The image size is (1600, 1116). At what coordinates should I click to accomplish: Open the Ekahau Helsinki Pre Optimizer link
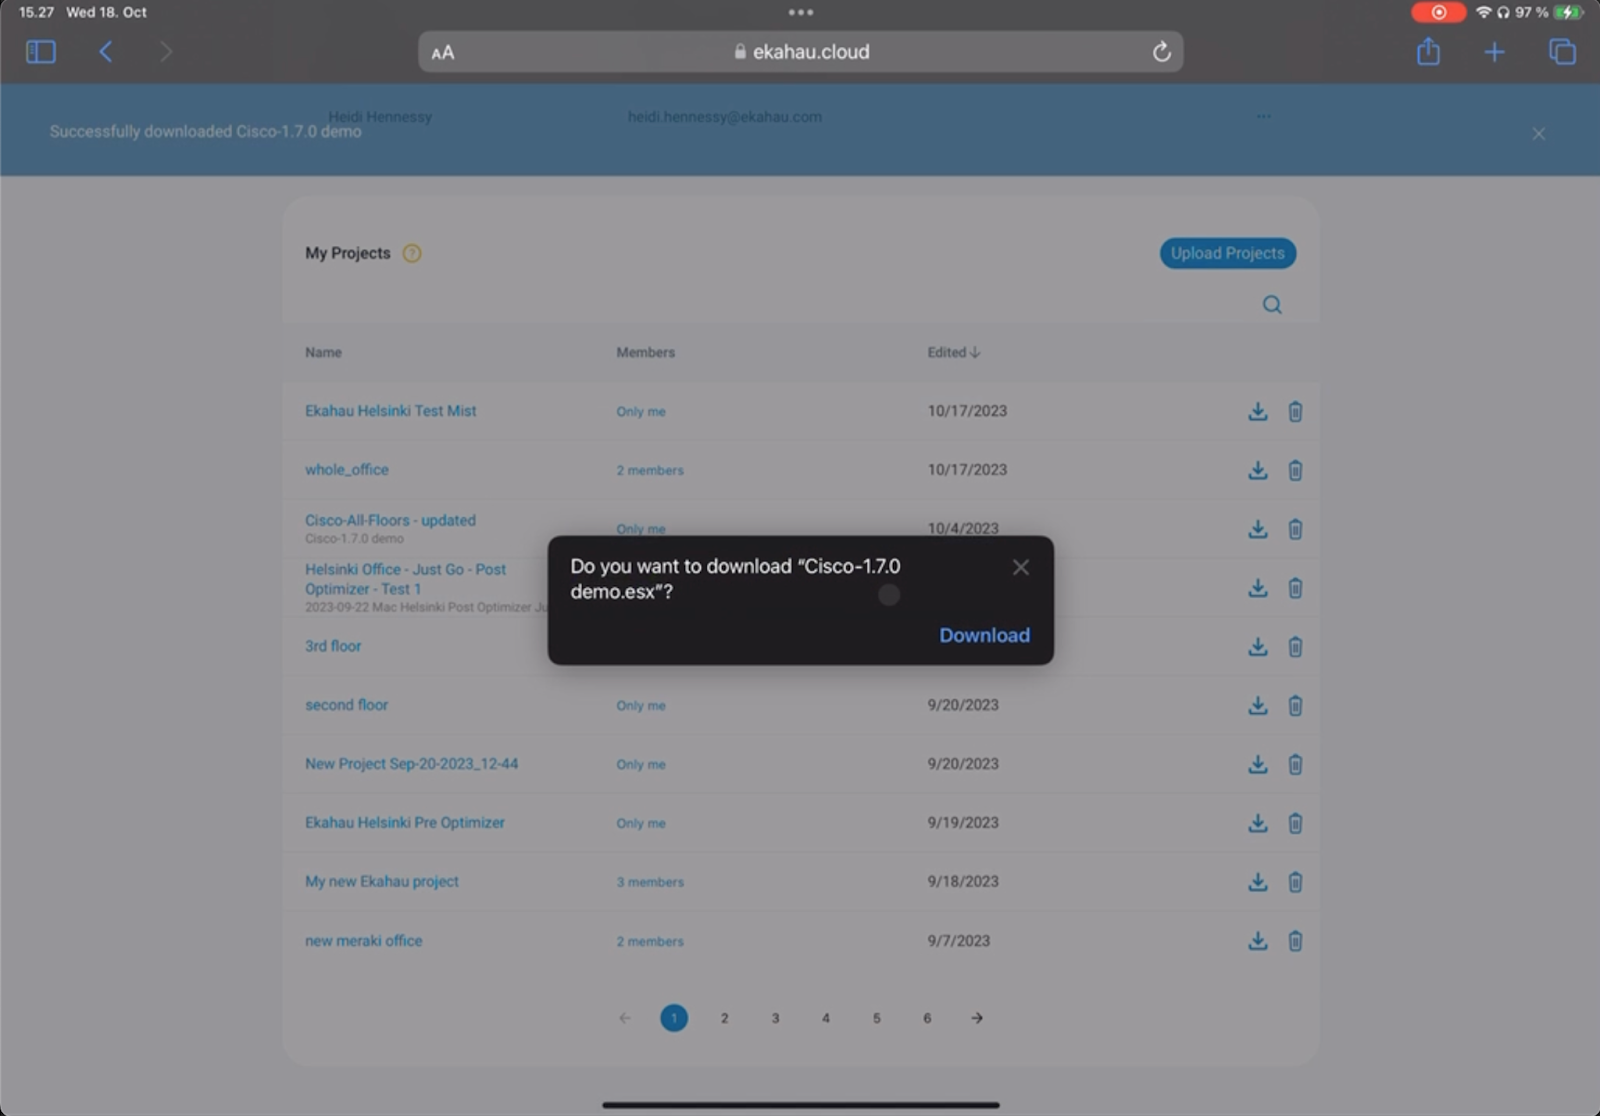coord(404,823)
